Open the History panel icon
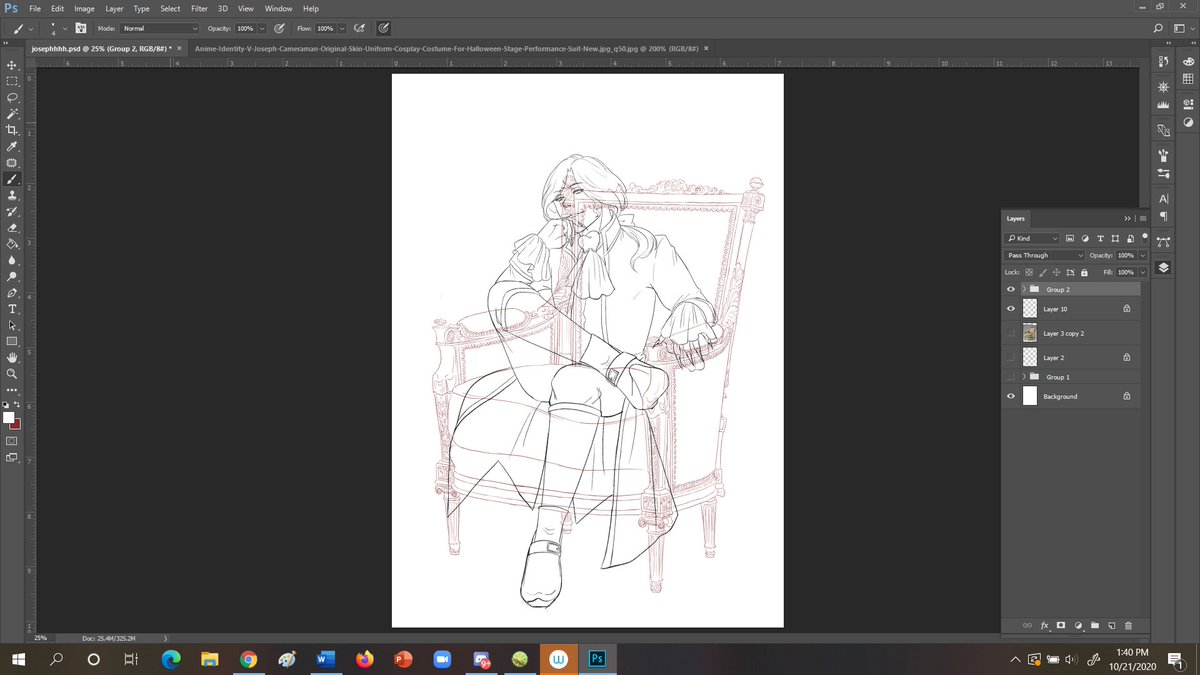The image size is (1200, 675). click(1163, 62)
